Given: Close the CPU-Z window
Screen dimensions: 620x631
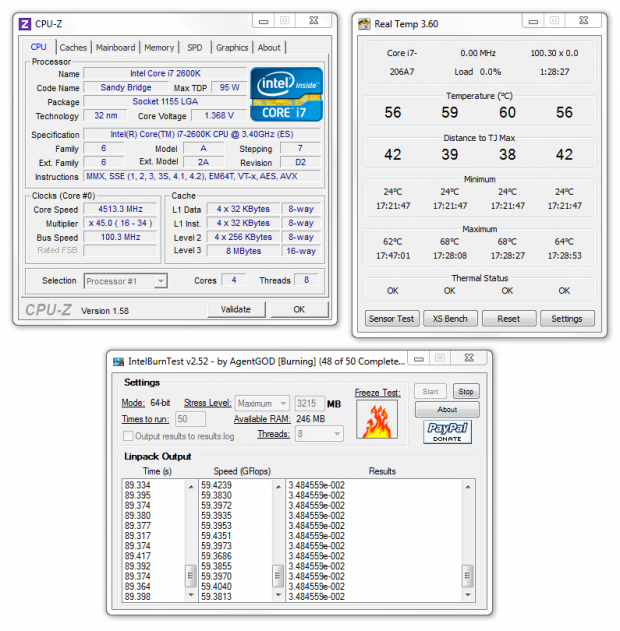Looking at the screenshot, I should (314, 21).
